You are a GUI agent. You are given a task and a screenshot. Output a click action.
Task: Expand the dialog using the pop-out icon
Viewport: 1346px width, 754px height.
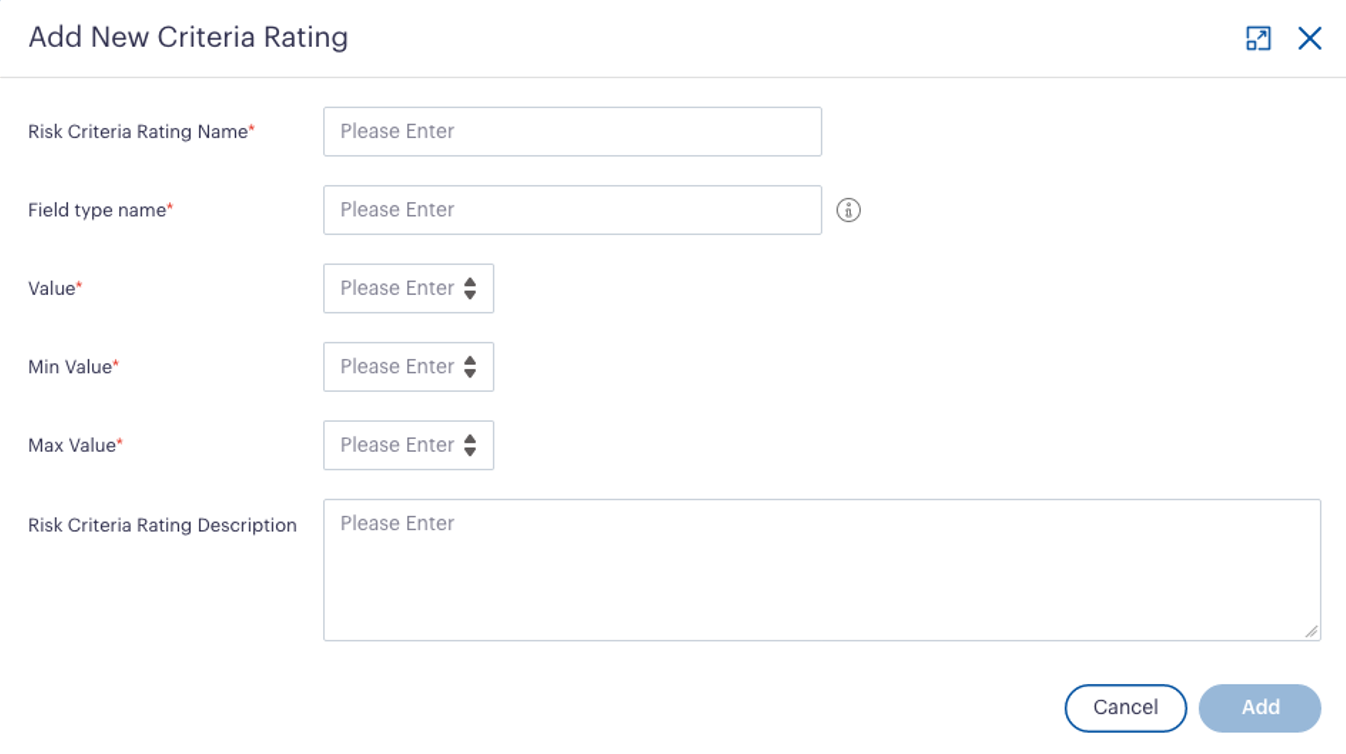[1258, 38]
